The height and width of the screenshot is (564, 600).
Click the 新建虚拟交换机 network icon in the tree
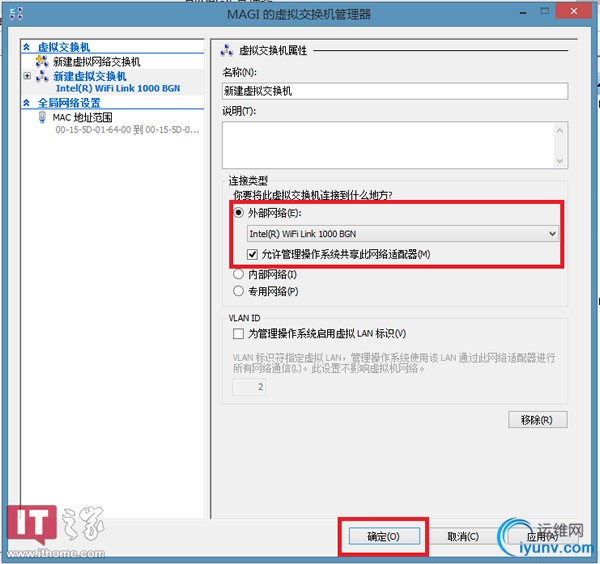42,76
